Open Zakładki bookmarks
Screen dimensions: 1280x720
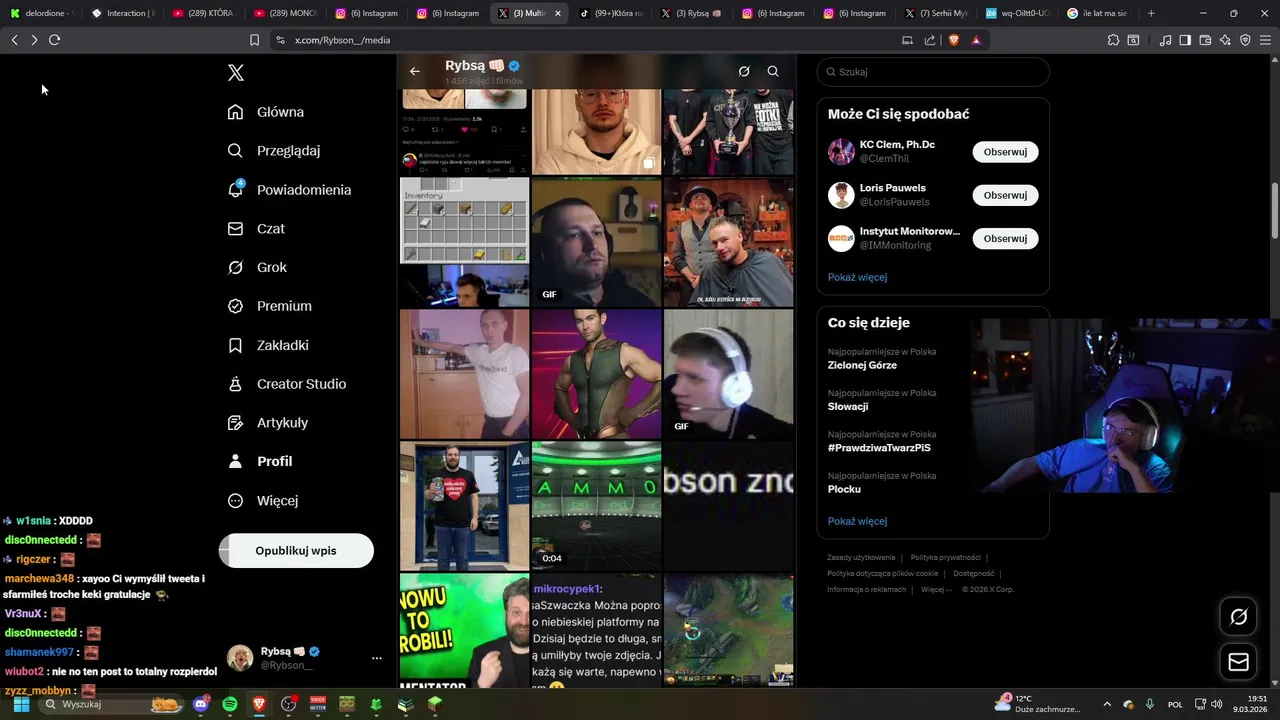click(x=268, y=345)
